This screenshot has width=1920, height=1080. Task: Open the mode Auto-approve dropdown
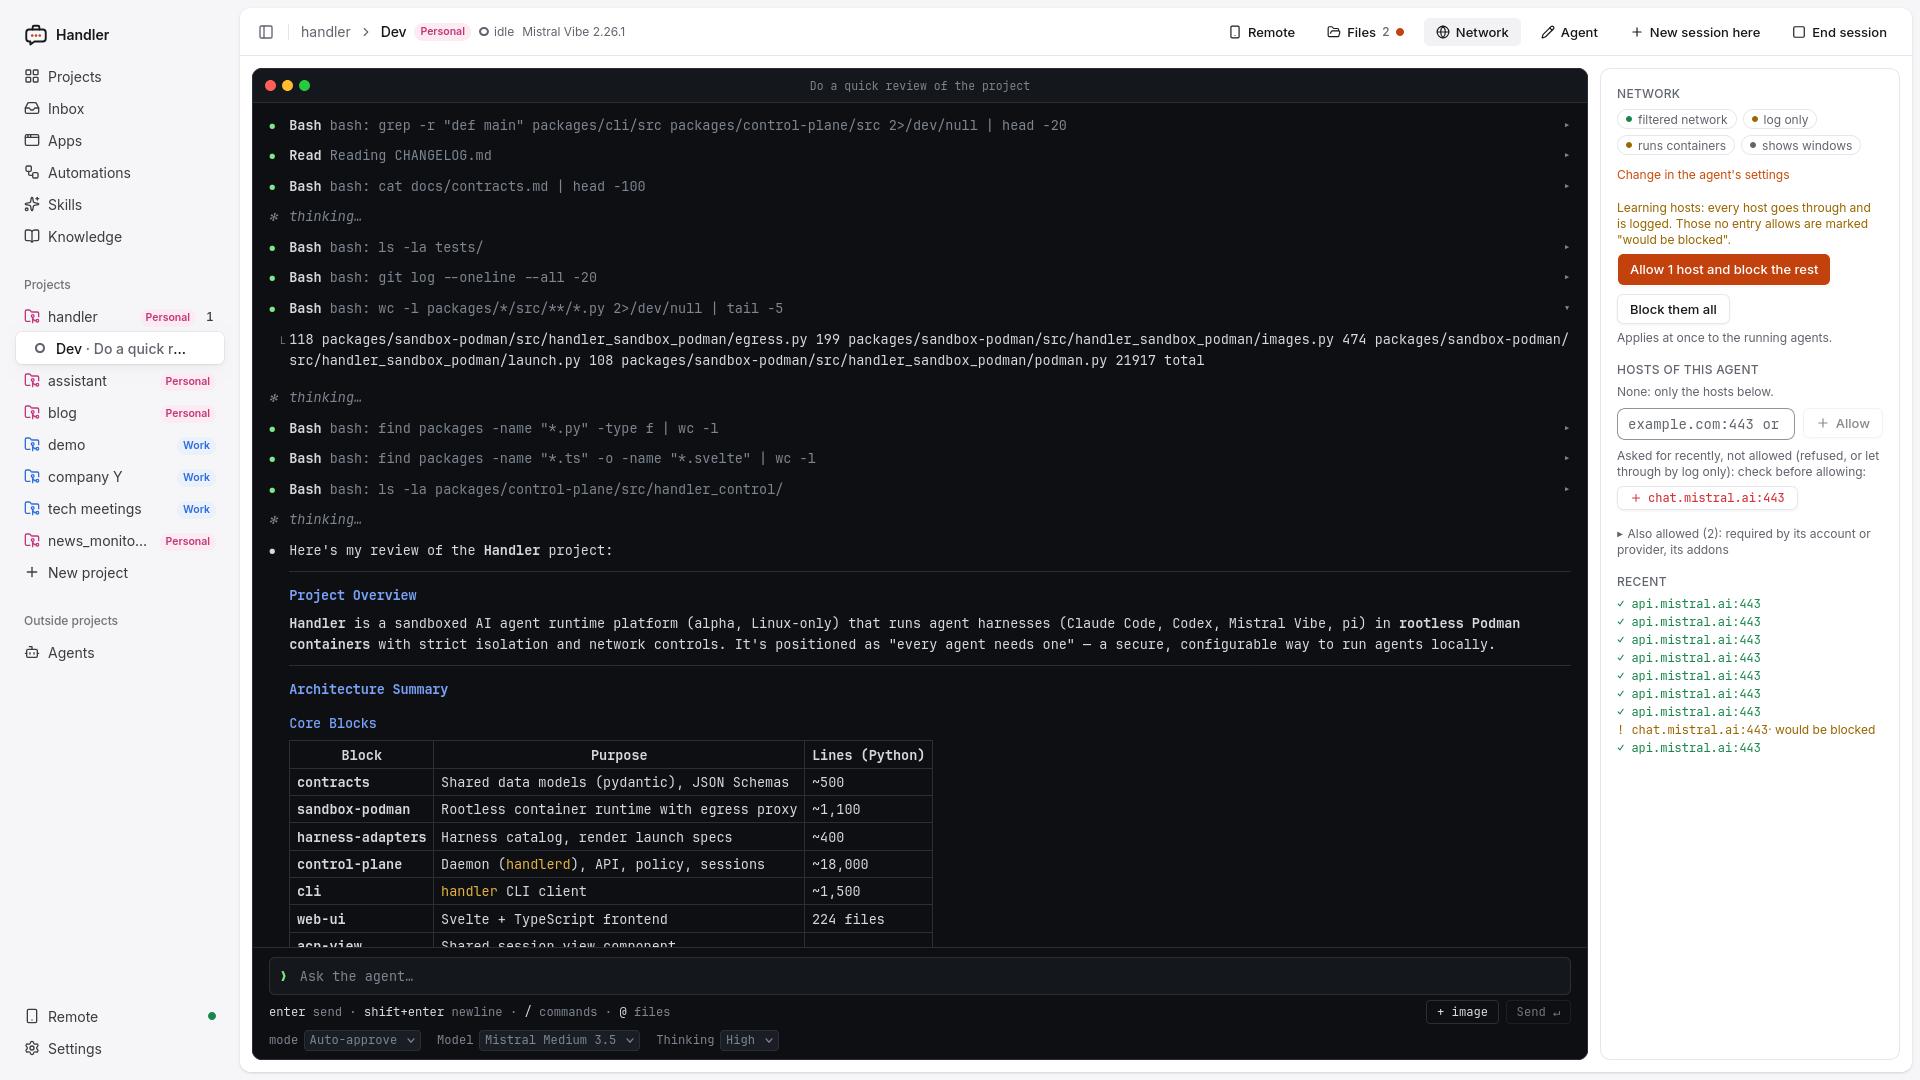tap(362, 1040)
